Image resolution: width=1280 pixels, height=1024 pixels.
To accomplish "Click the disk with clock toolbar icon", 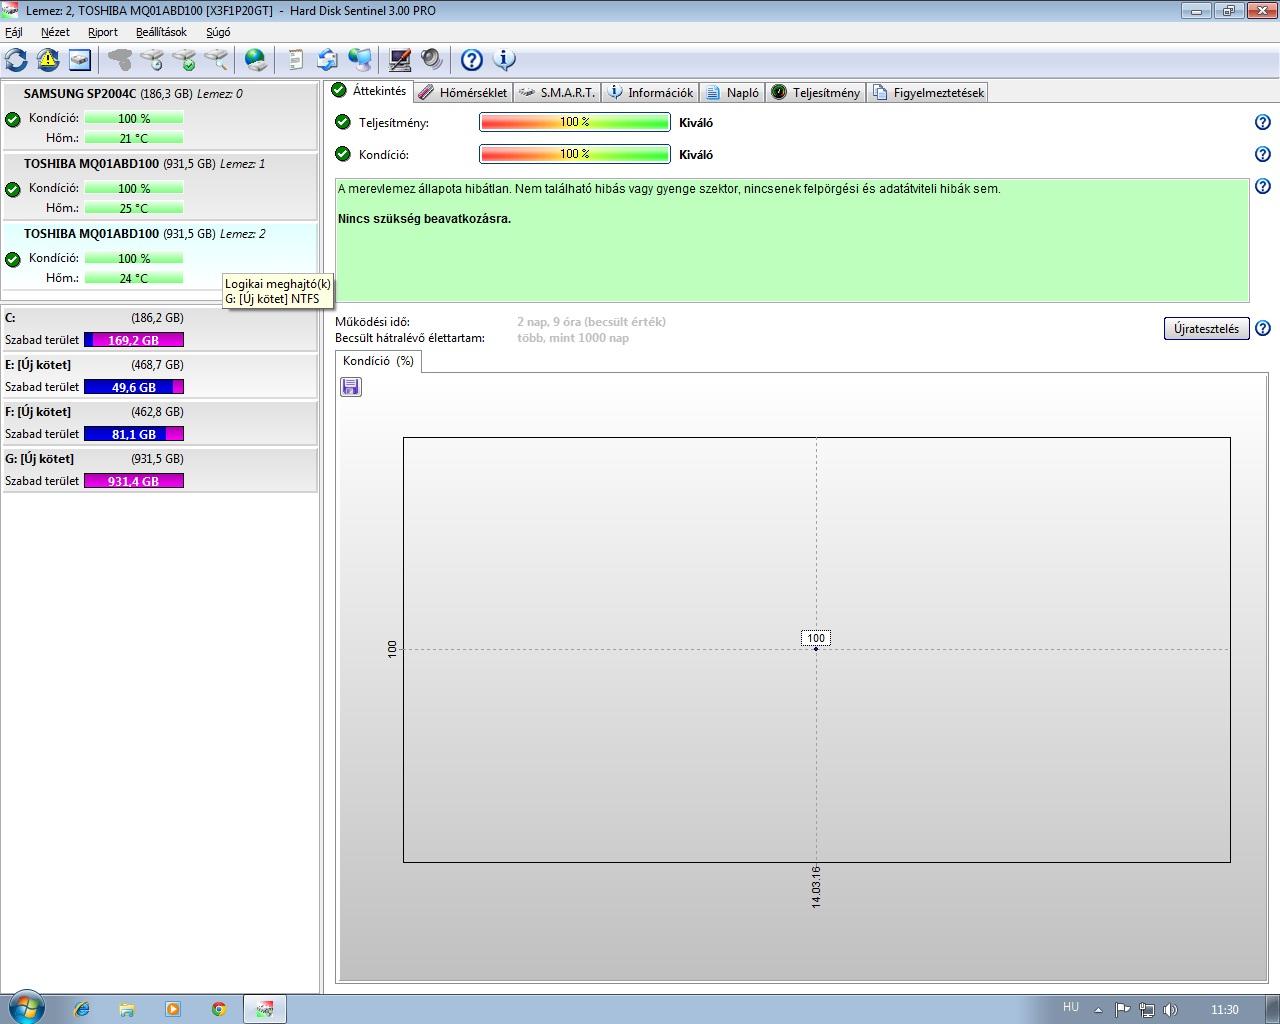I will 152,60.
